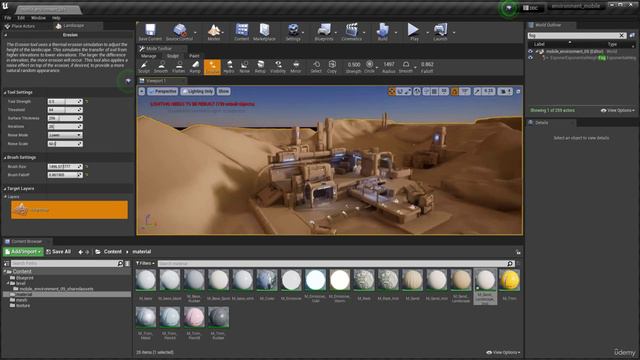Screen dimensions: 640x360
Task: Toggle visibility of mobile_environment world outliner row
Action: 531,51
